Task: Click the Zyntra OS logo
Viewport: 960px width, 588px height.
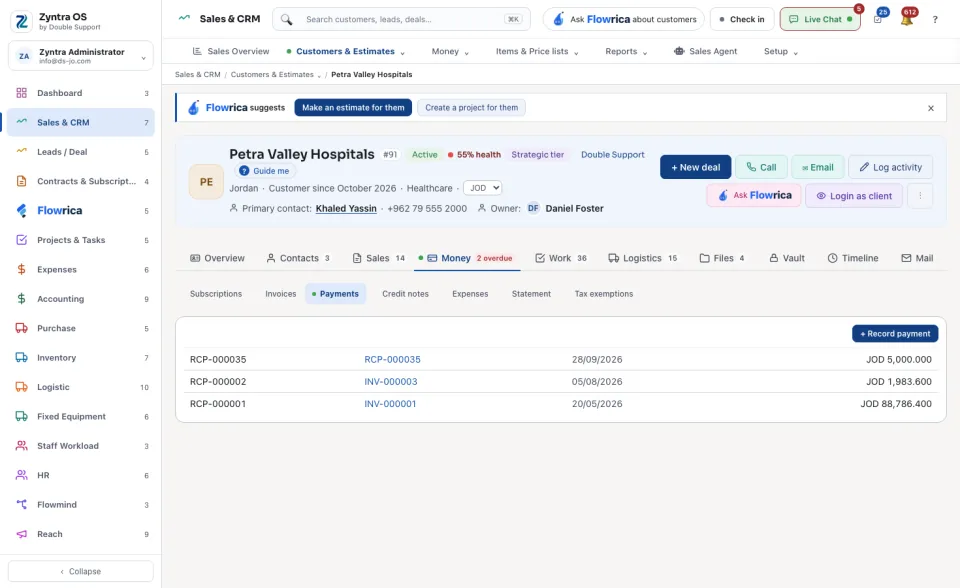Action: pyautogui.click(x=21, y=21)
